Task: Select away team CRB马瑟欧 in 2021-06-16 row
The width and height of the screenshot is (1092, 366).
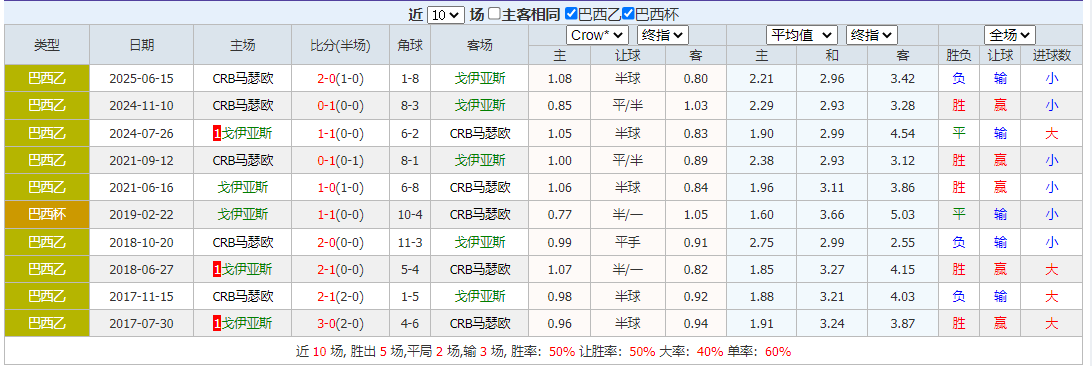Action: pos(480,187)
